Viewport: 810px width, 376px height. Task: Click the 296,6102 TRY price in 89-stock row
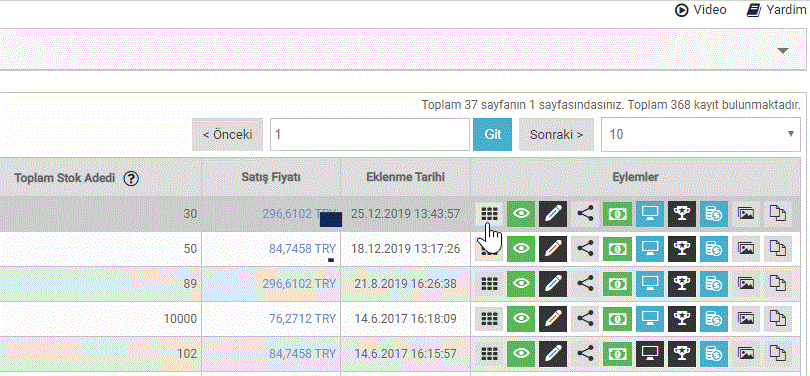(299, 284)
